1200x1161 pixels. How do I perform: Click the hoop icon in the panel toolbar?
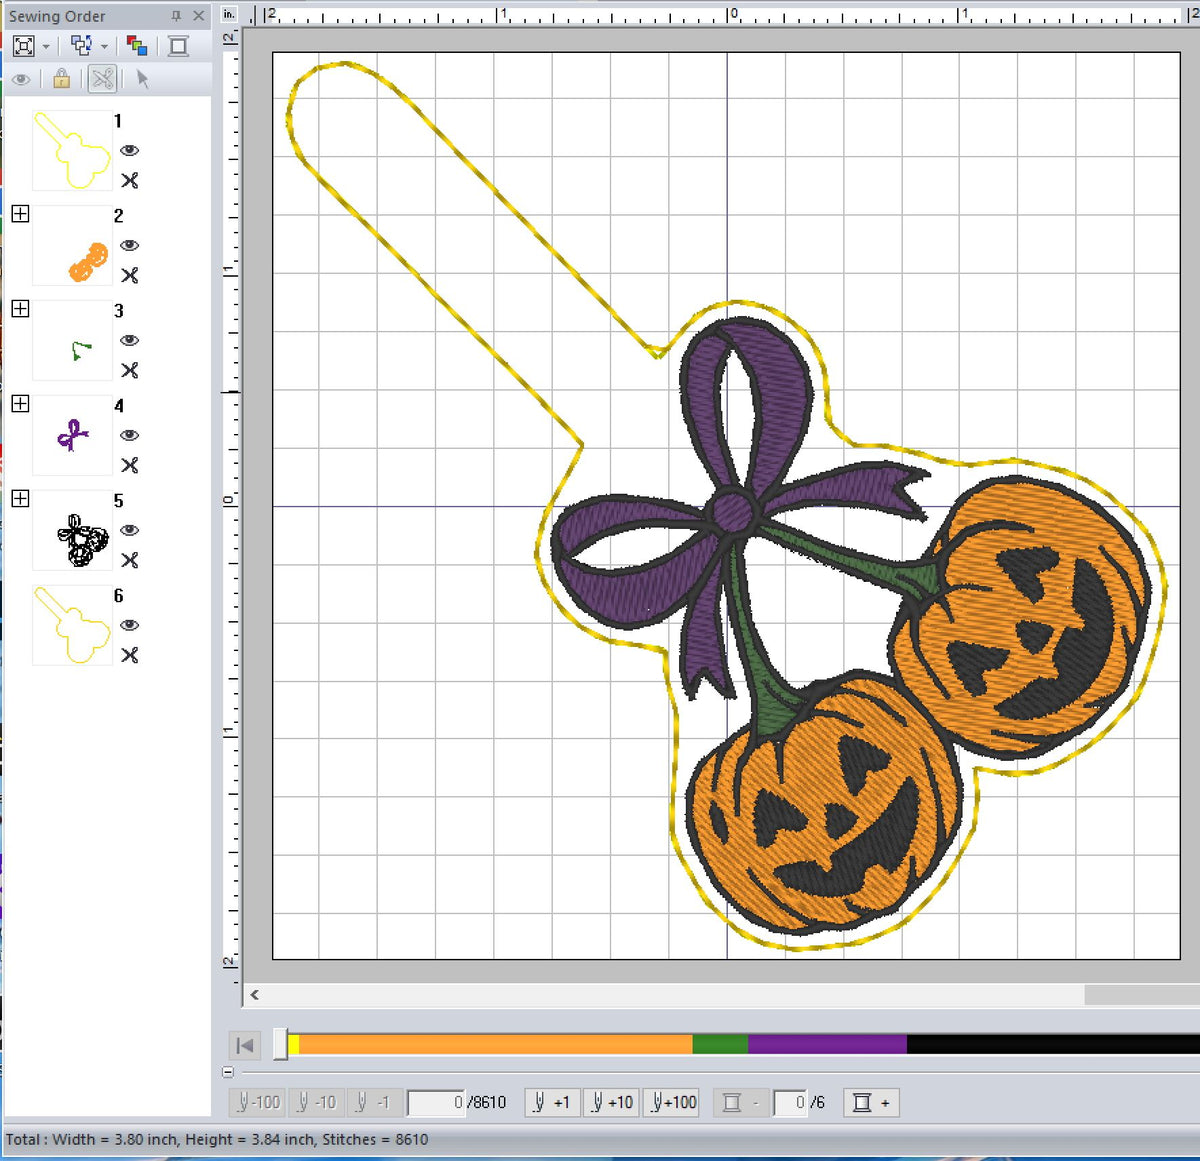pyautogui.click(x=177, y=45)
